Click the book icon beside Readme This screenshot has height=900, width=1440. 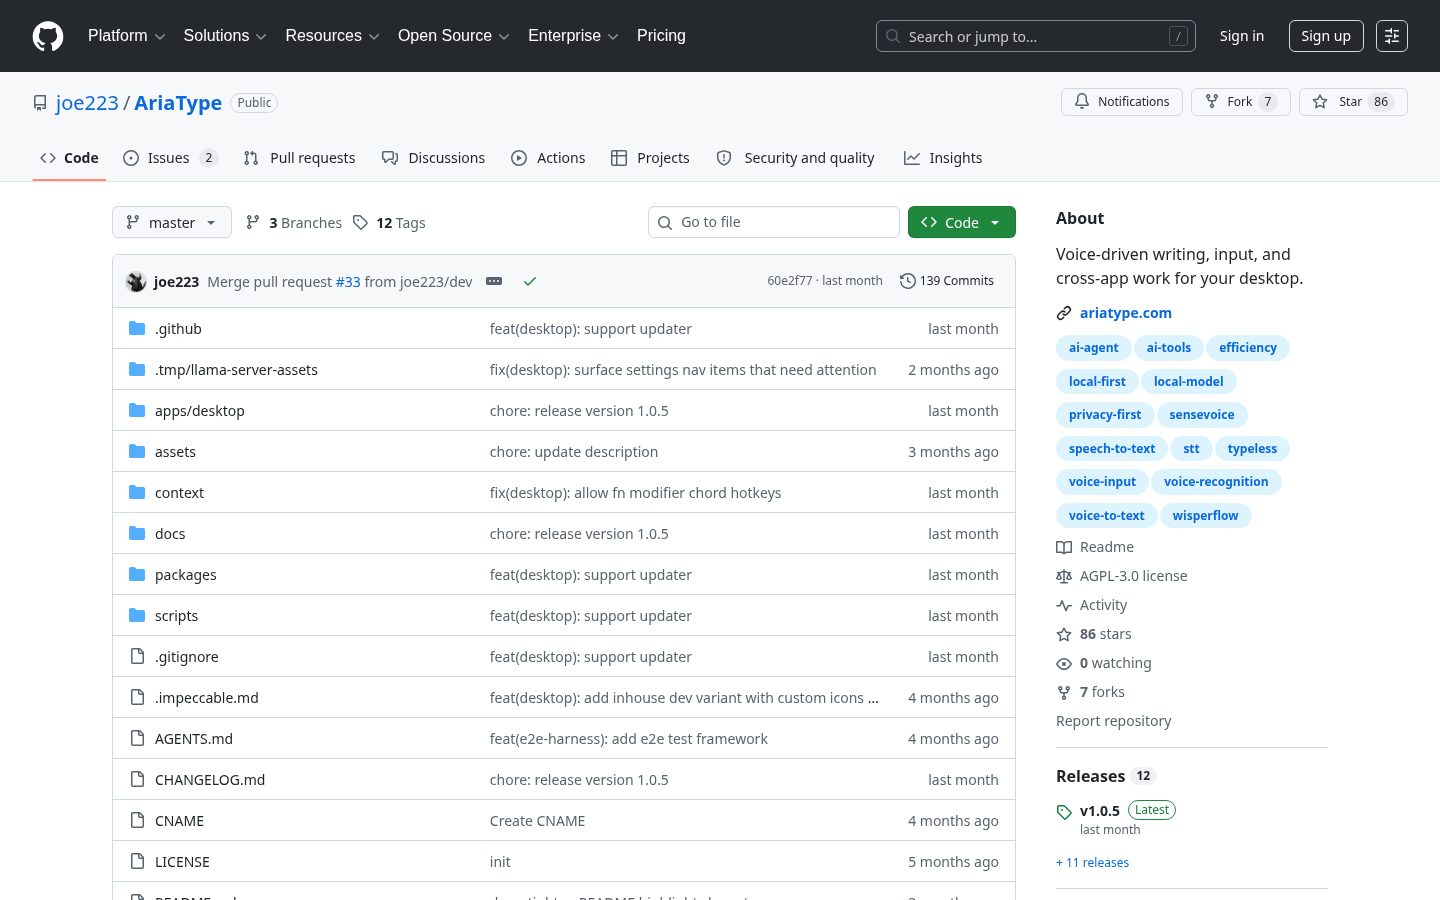coord(1064,547)
